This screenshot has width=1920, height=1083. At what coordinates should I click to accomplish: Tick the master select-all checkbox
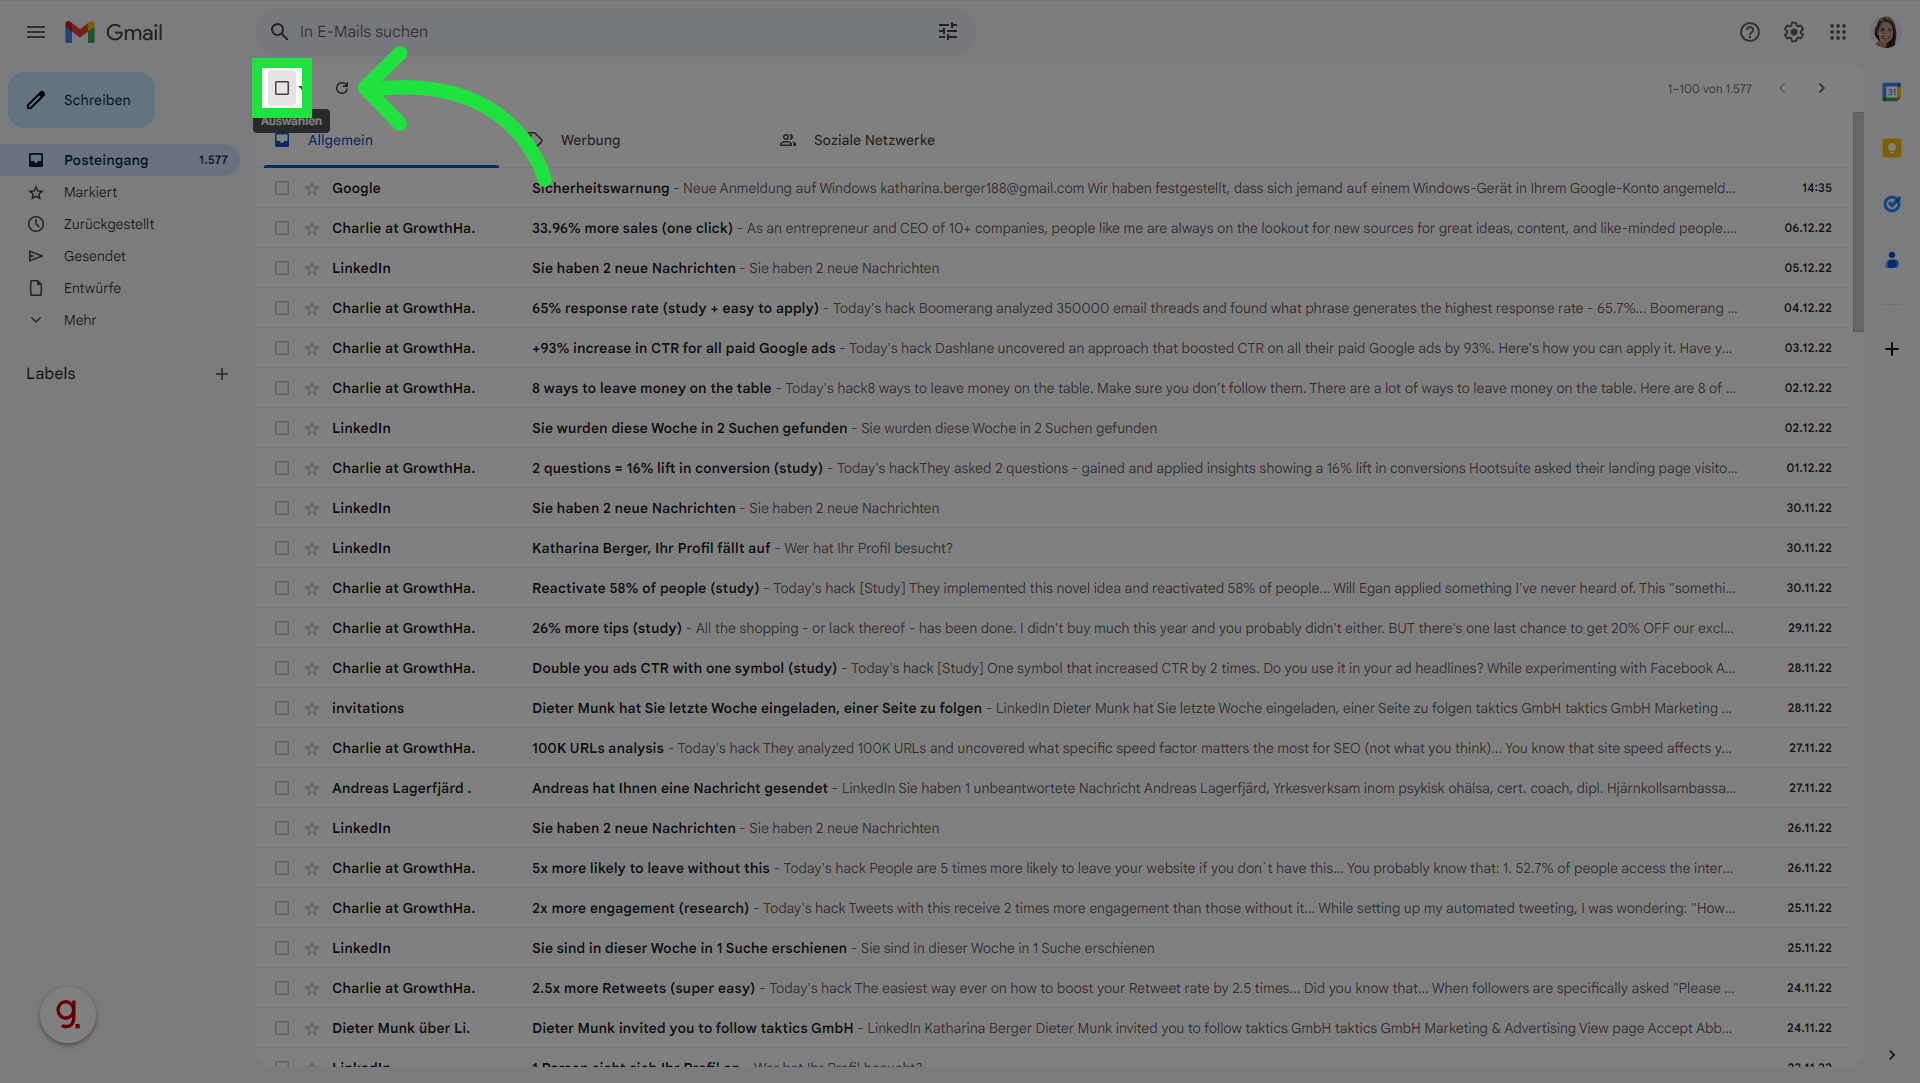pyautogui.click(x=282, y=88)
